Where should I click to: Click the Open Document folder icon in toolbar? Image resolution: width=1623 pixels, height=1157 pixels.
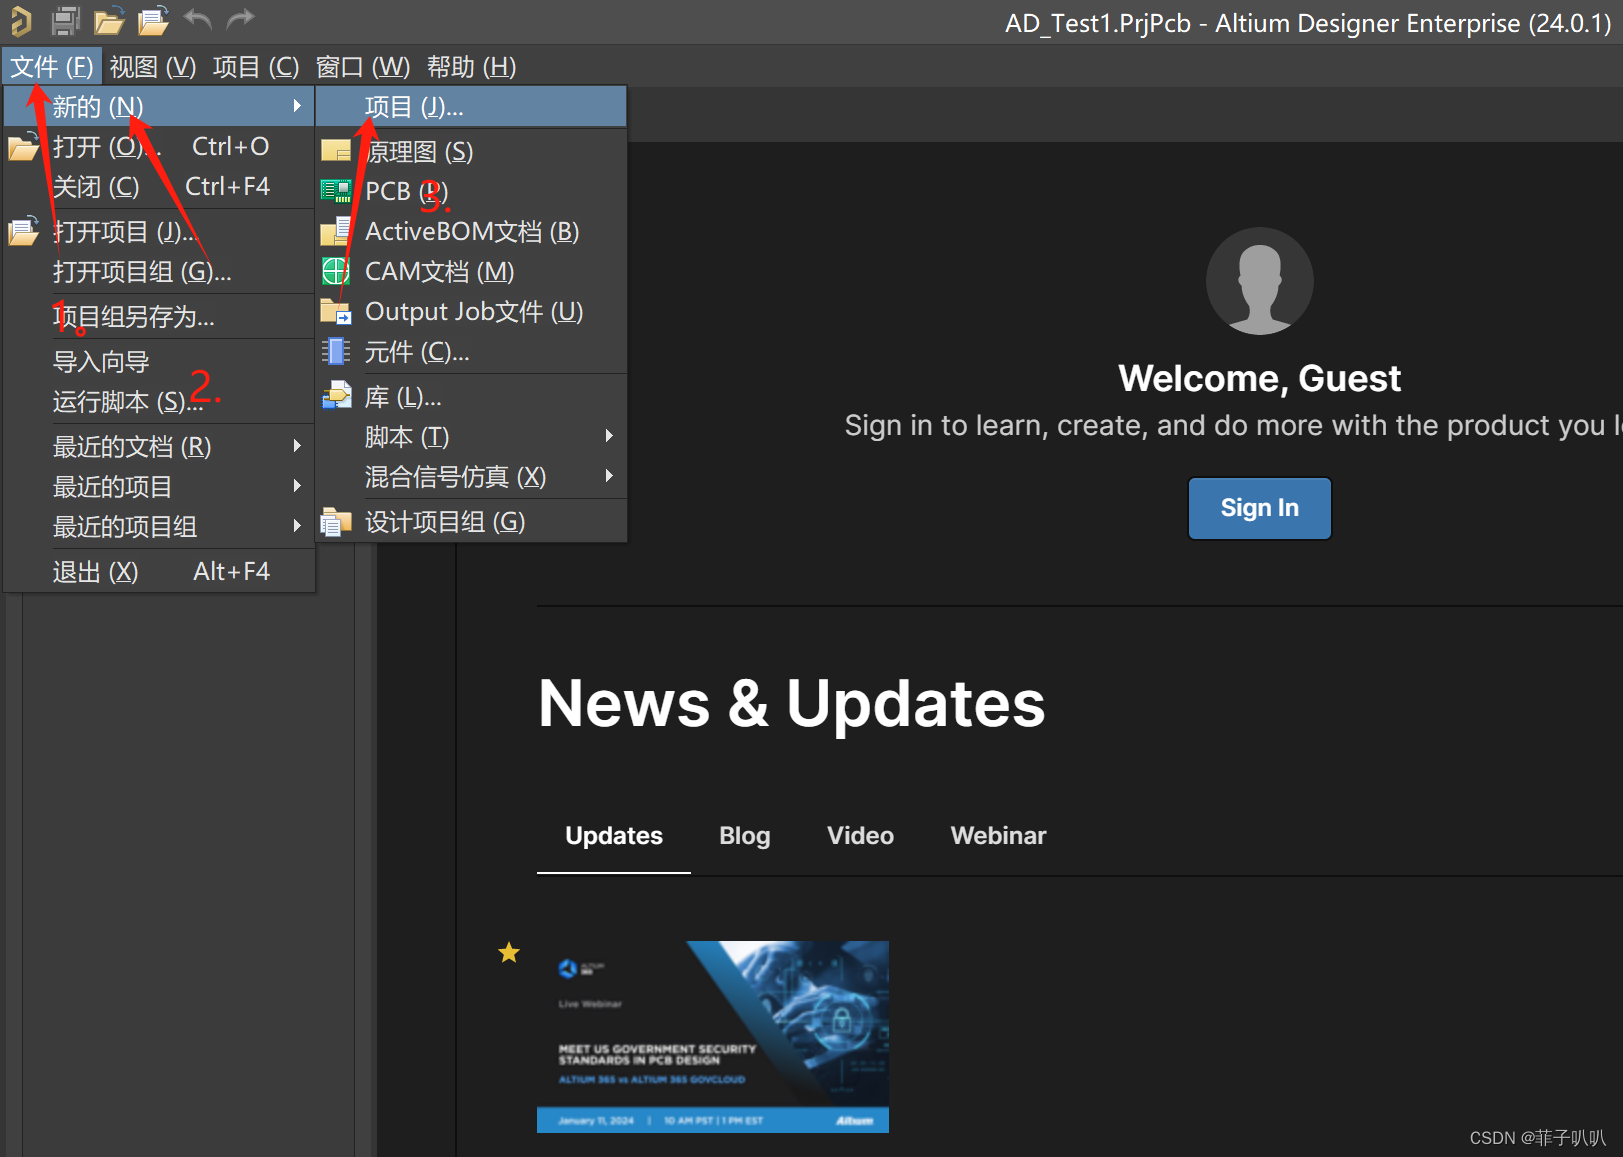(108, 20)
